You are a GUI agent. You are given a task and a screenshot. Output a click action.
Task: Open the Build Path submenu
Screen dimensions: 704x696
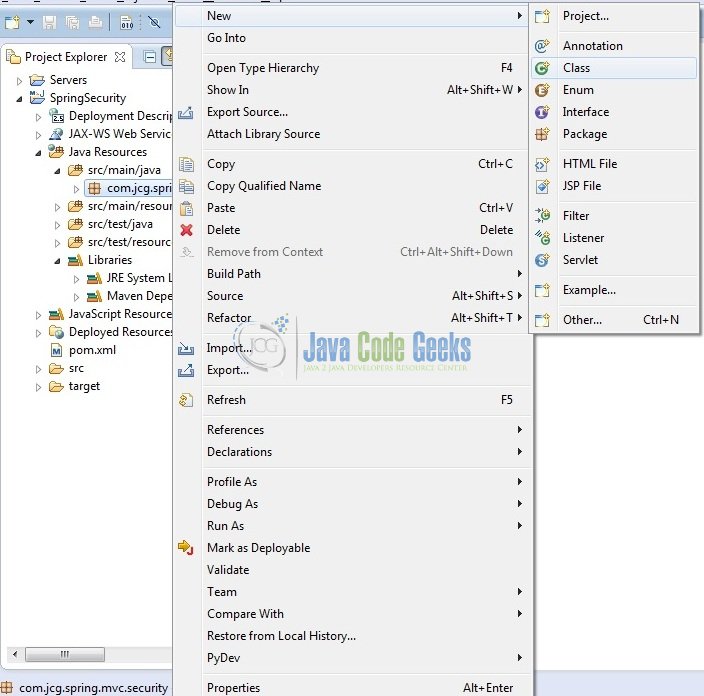point(351,274)
